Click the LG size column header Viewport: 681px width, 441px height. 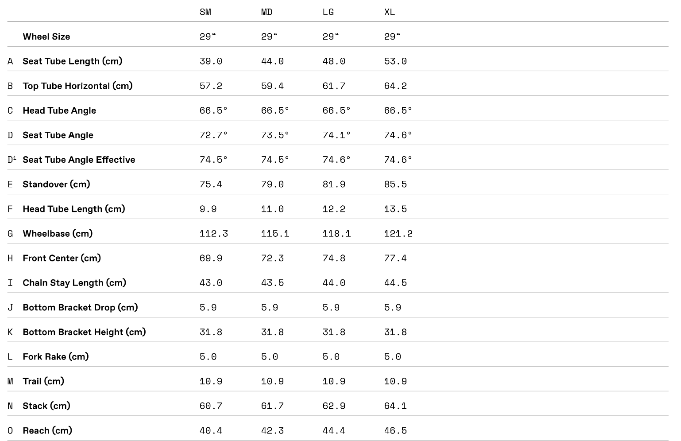329,12
